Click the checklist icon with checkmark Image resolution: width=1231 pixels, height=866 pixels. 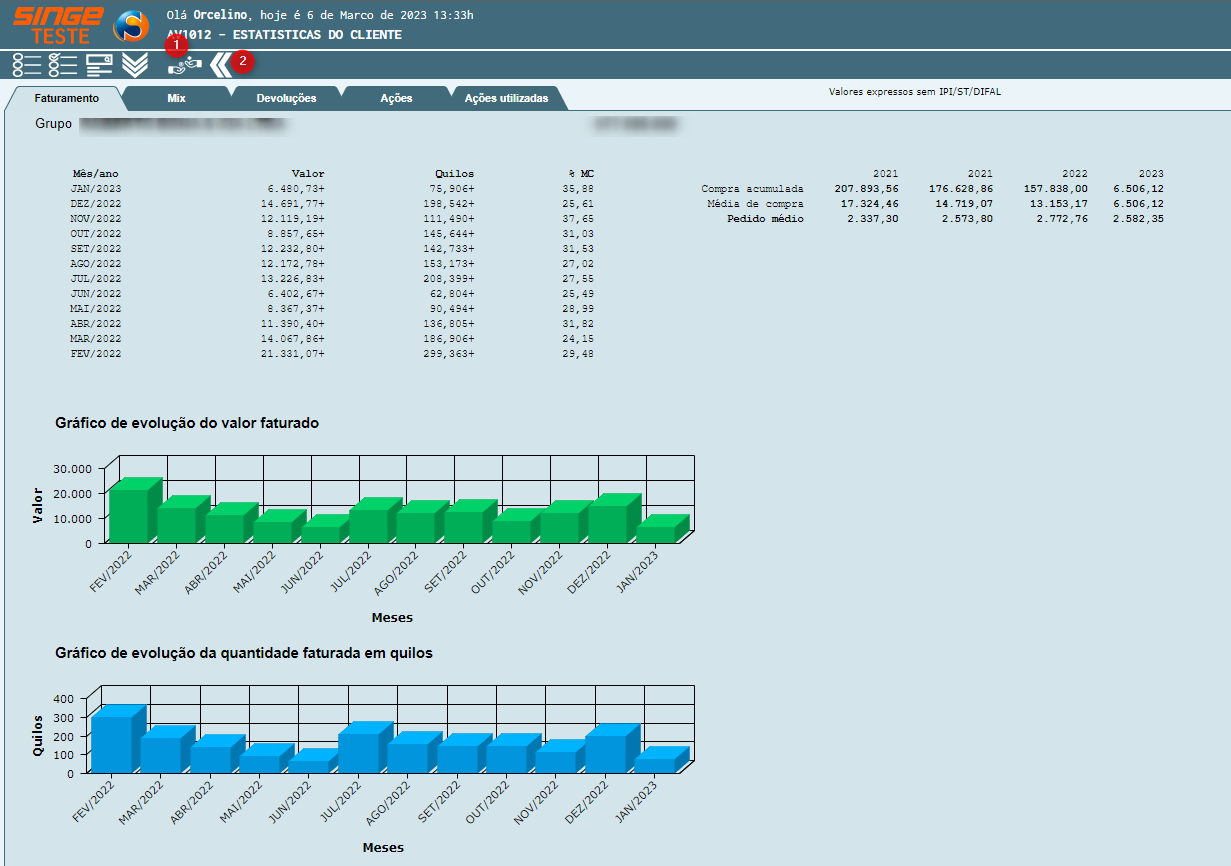tap(63, 65)
